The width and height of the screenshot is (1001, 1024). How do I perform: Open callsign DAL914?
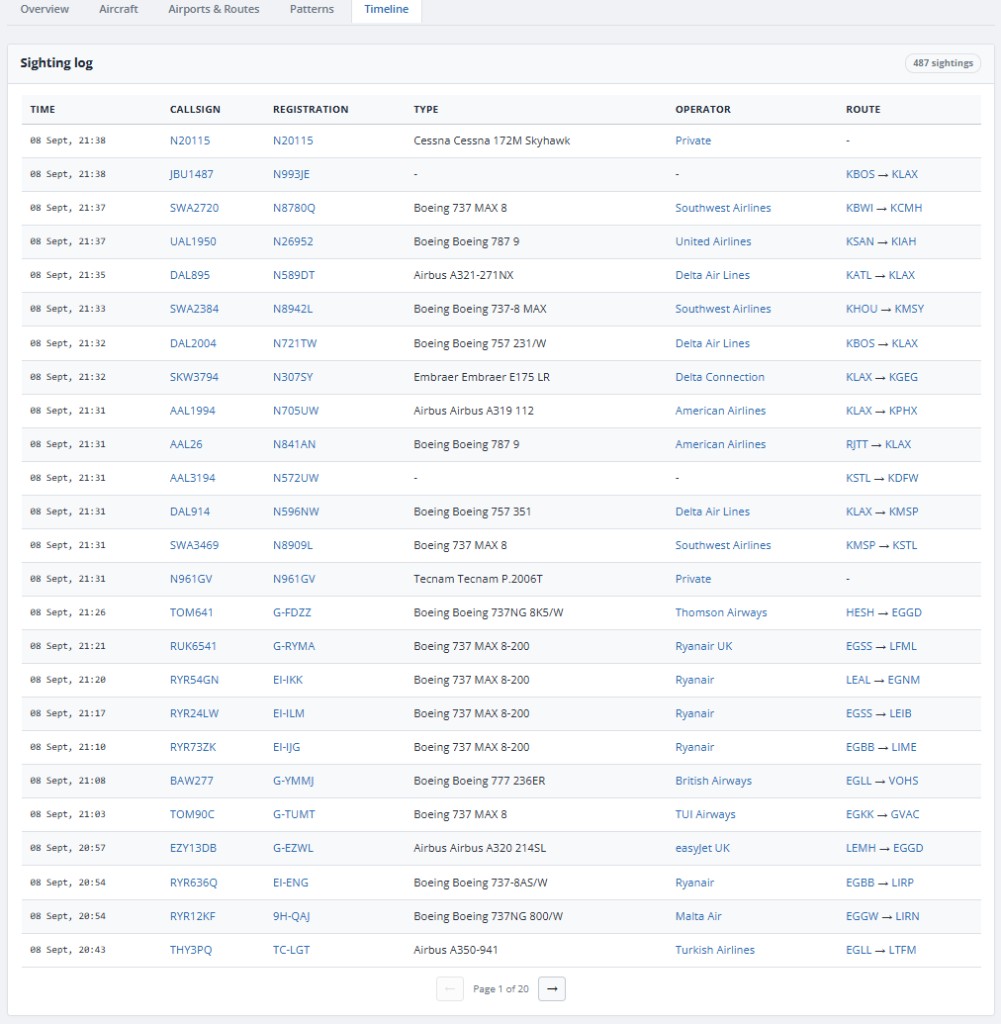coord(189,512)
